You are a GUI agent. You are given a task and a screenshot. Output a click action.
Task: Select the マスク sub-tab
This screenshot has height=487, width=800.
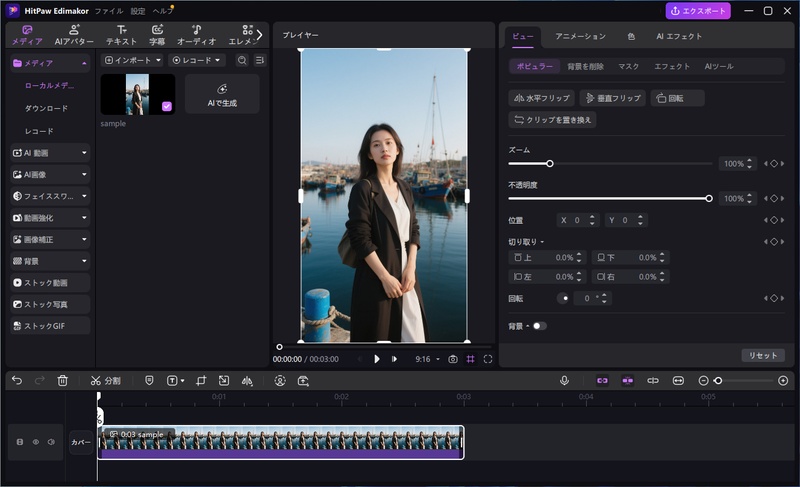[628, 66]
